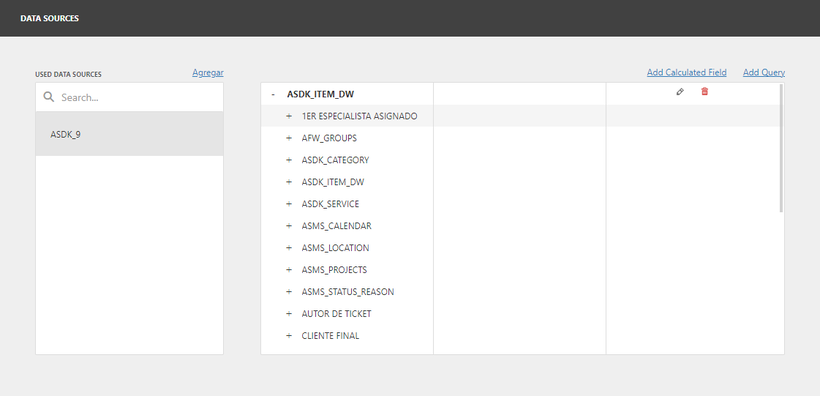820x396 pixels.
Task: Expand the ASDK_SERVICE node
Action: [289, 204]
